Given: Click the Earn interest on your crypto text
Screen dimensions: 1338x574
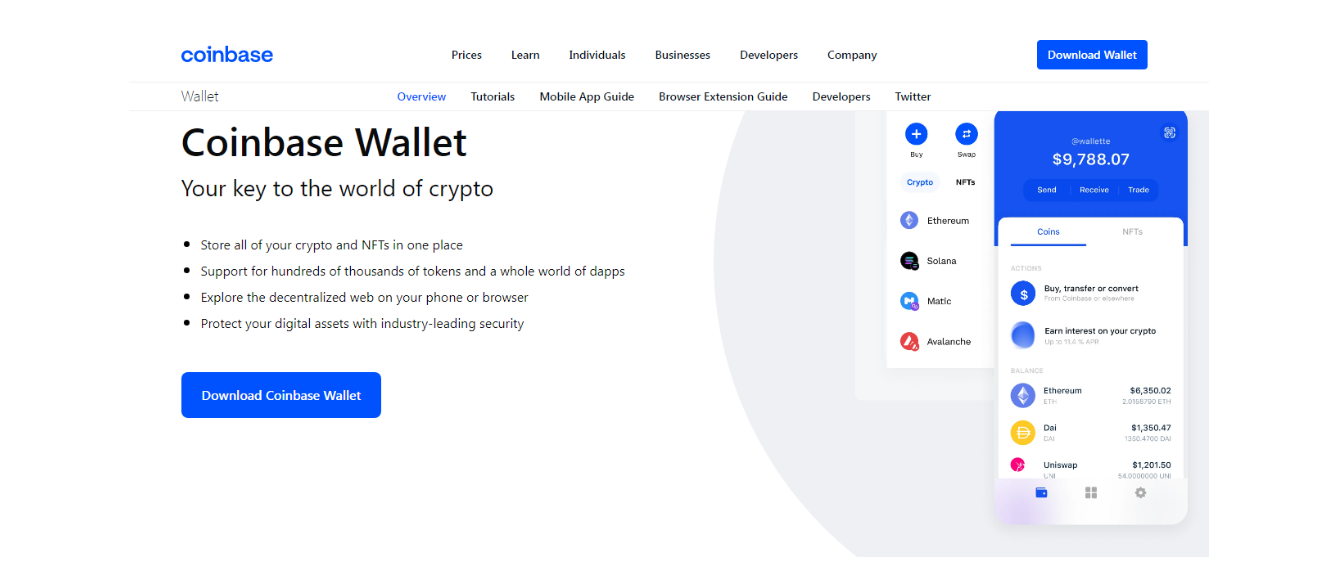Looking at the screenshot, I should coord(1100,331).
